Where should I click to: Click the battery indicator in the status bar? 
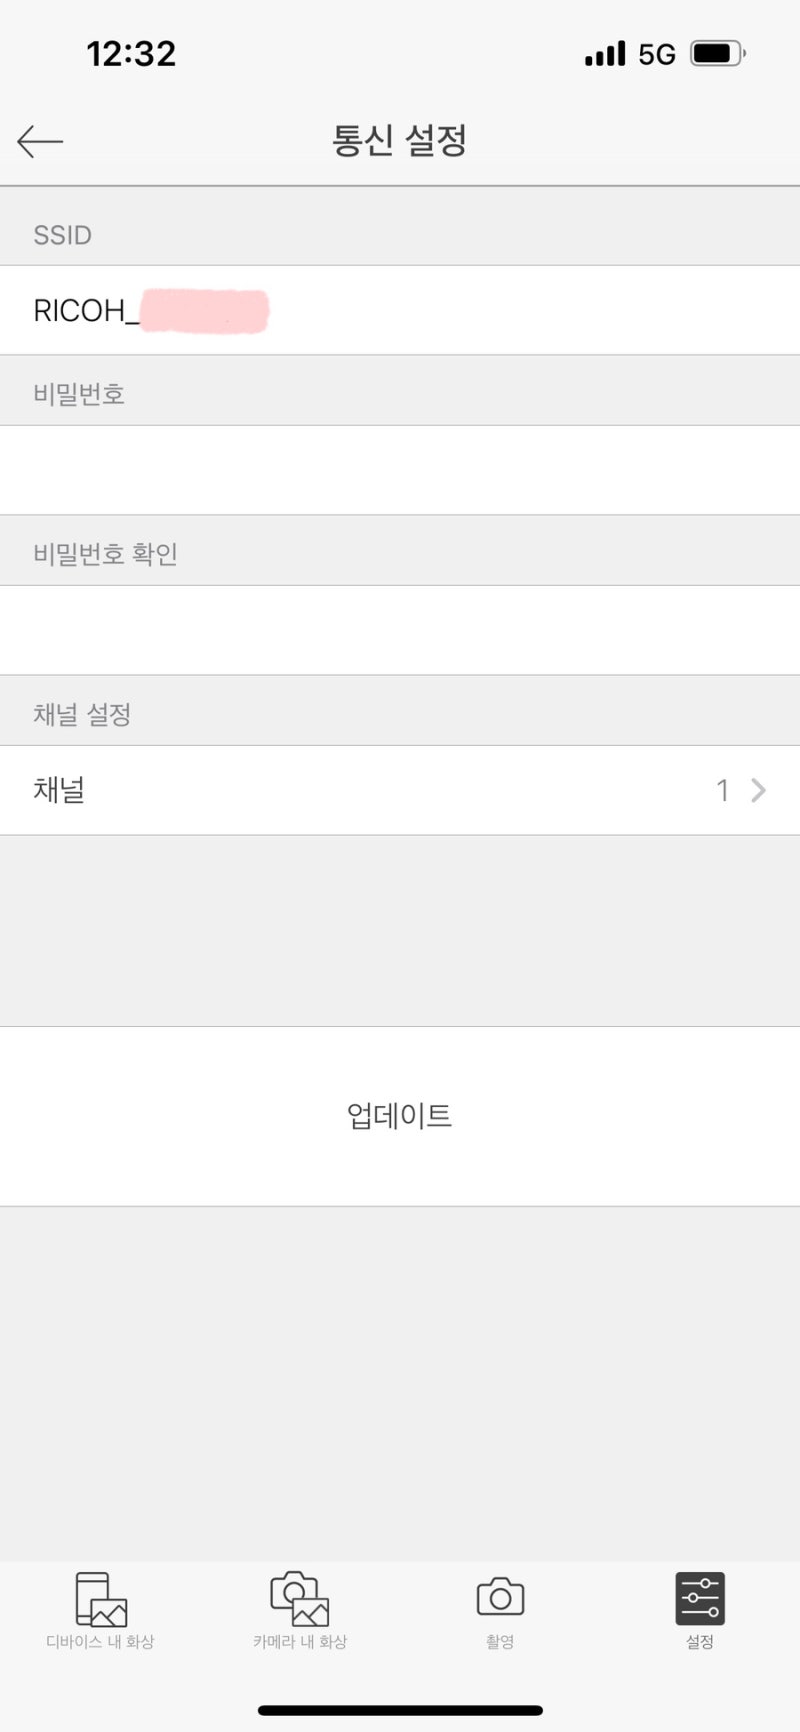pos(716,52)
